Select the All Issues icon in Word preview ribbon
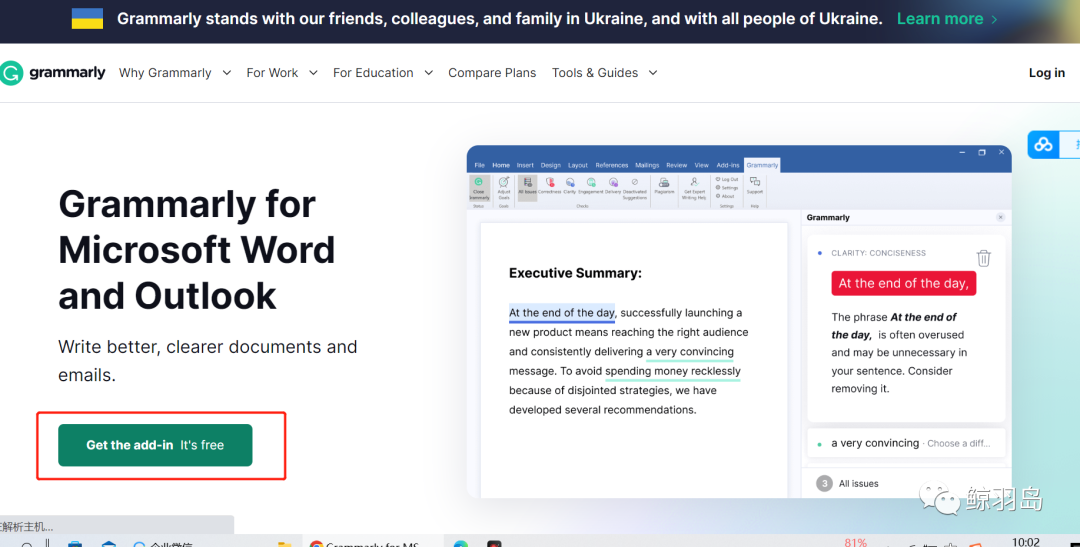Viewport: 1080px width, 547px height. 527,185
